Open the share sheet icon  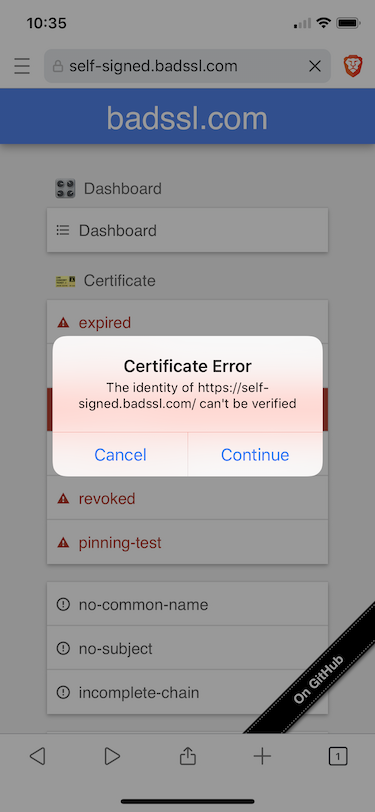coord(188,756)
